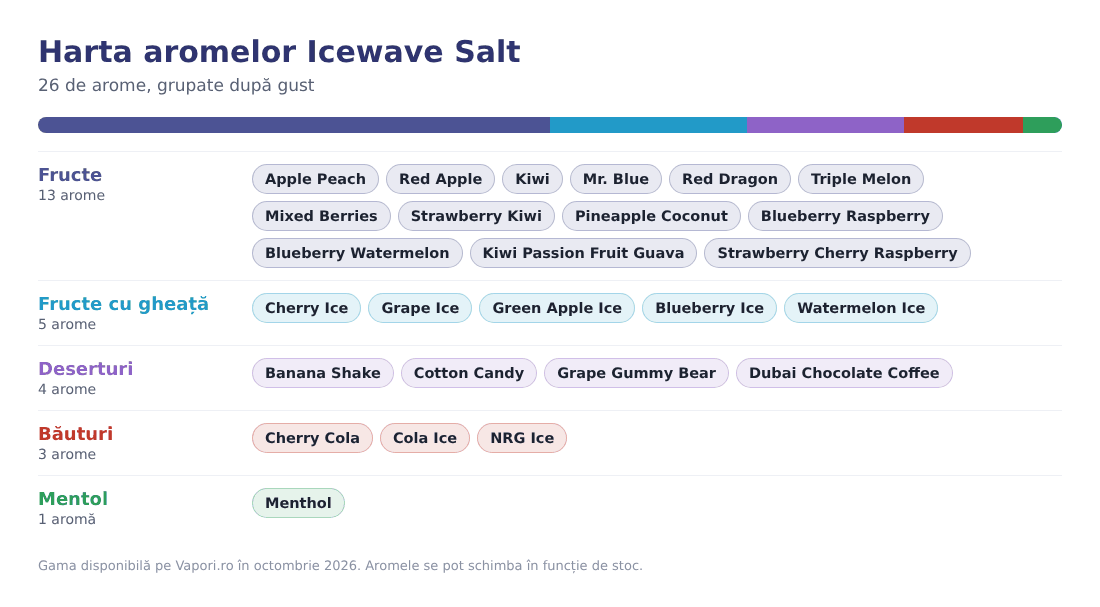The height and width of the screenshot is (607, 1100).
Task: Open the Mentol category heading
Action: (x=73, y=499)
